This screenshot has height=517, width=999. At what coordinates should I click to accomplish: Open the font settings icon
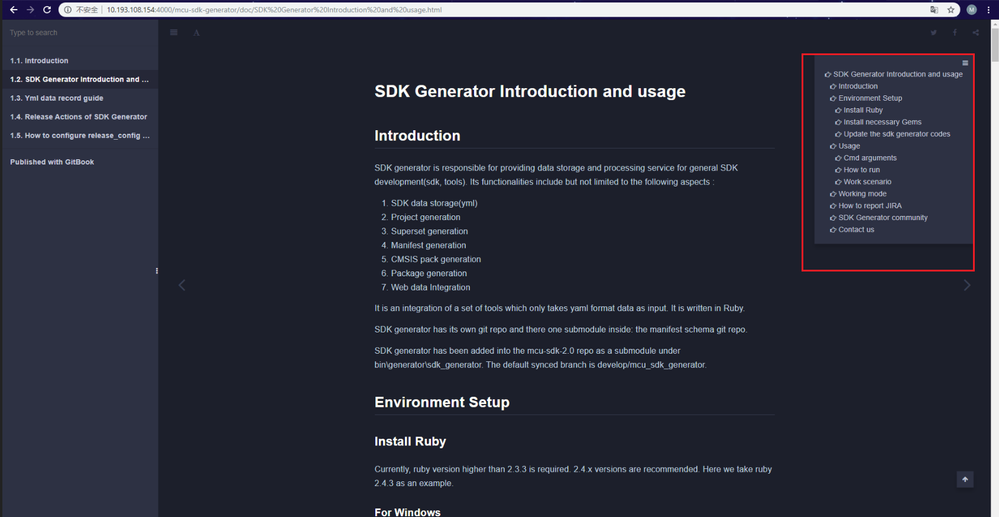[x=196, y=33]
